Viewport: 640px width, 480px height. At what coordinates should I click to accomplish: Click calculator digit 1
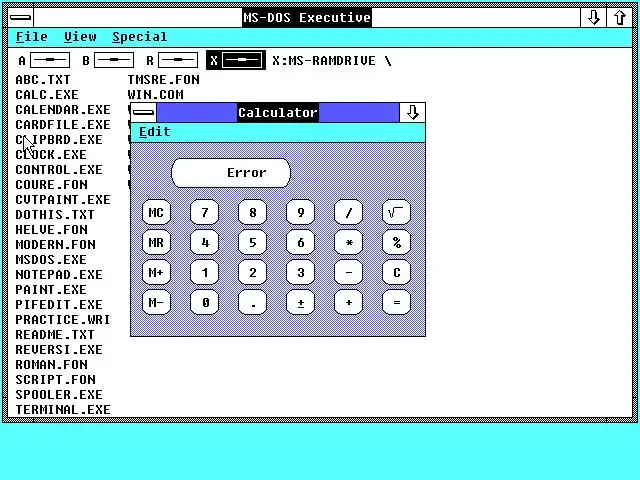[204, 272]
